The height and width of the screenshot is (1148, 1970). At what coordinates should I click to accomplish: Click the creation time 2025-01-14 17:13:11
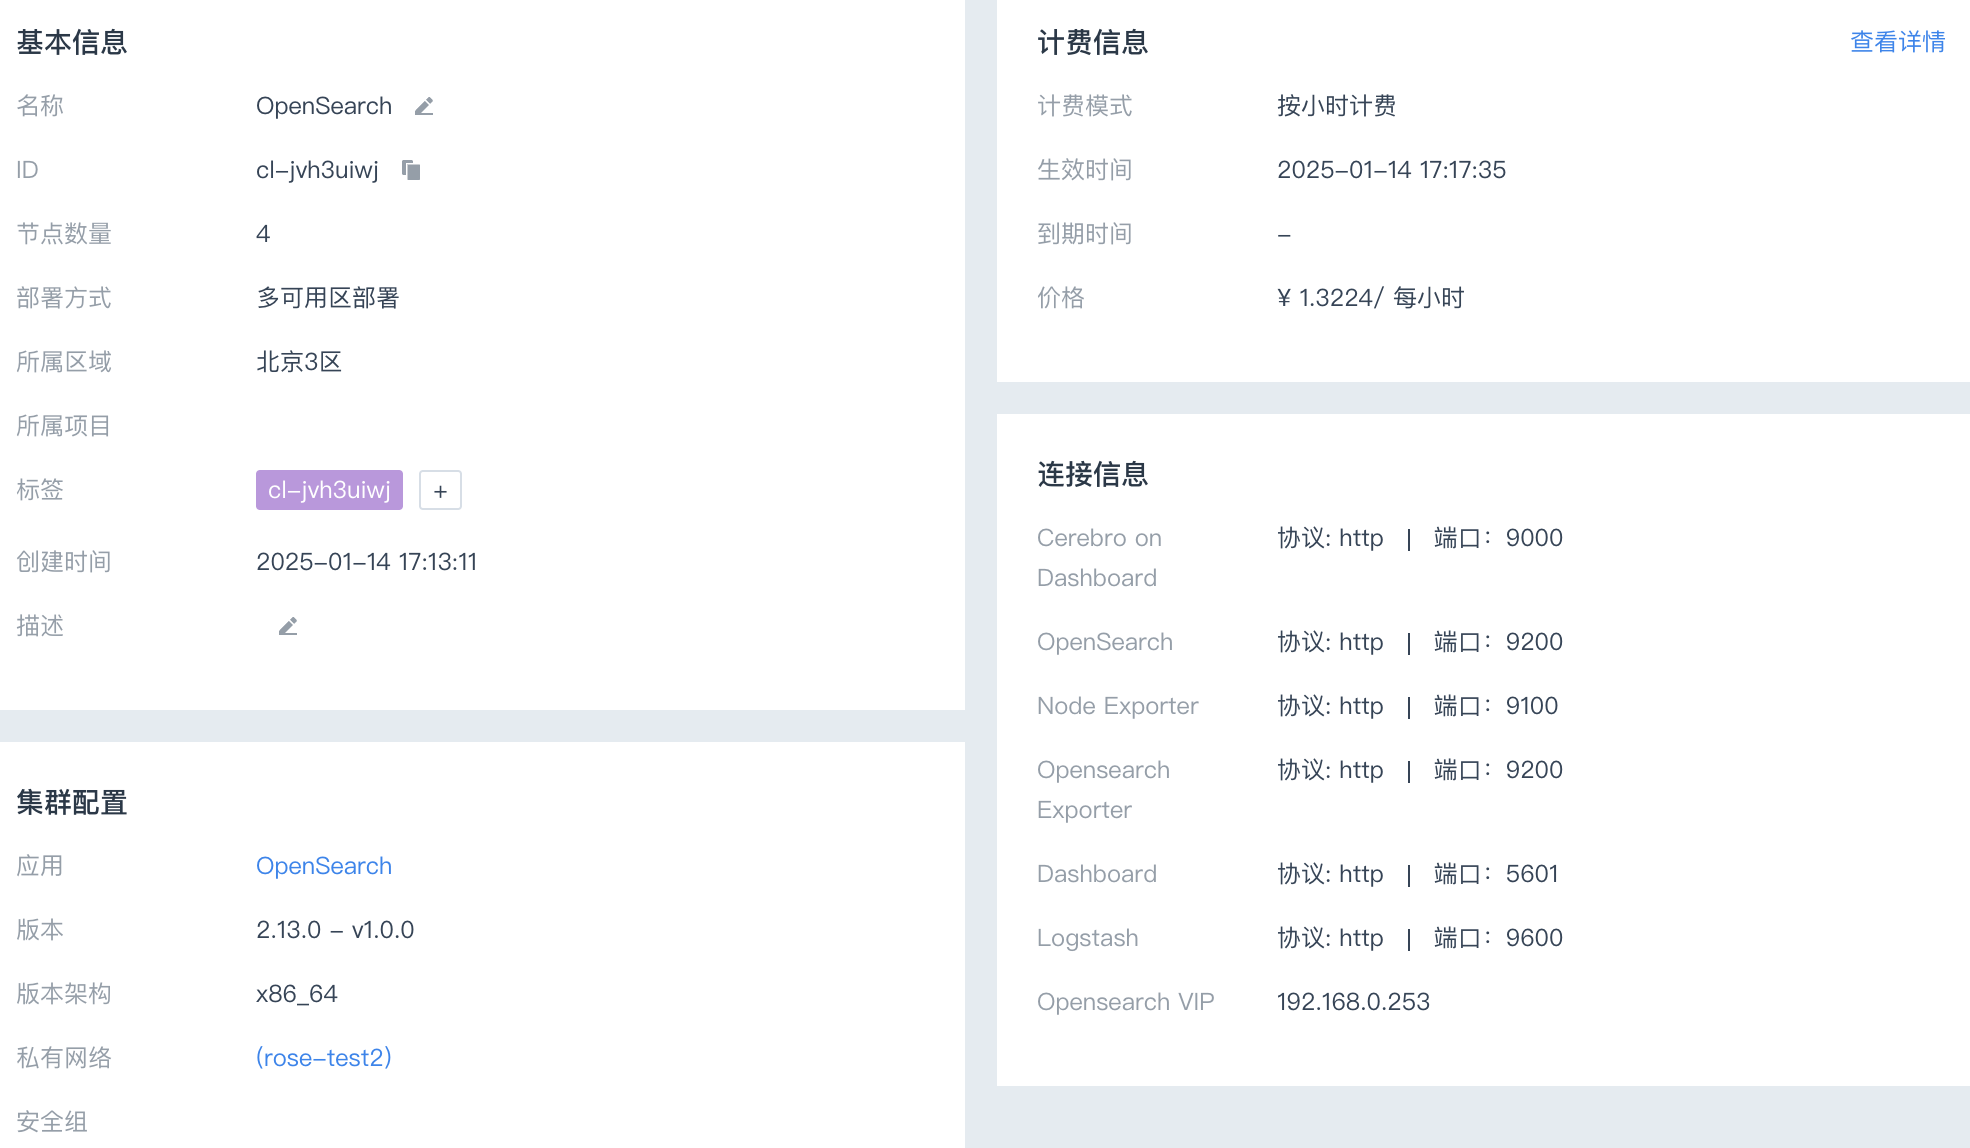coord(366,562)
